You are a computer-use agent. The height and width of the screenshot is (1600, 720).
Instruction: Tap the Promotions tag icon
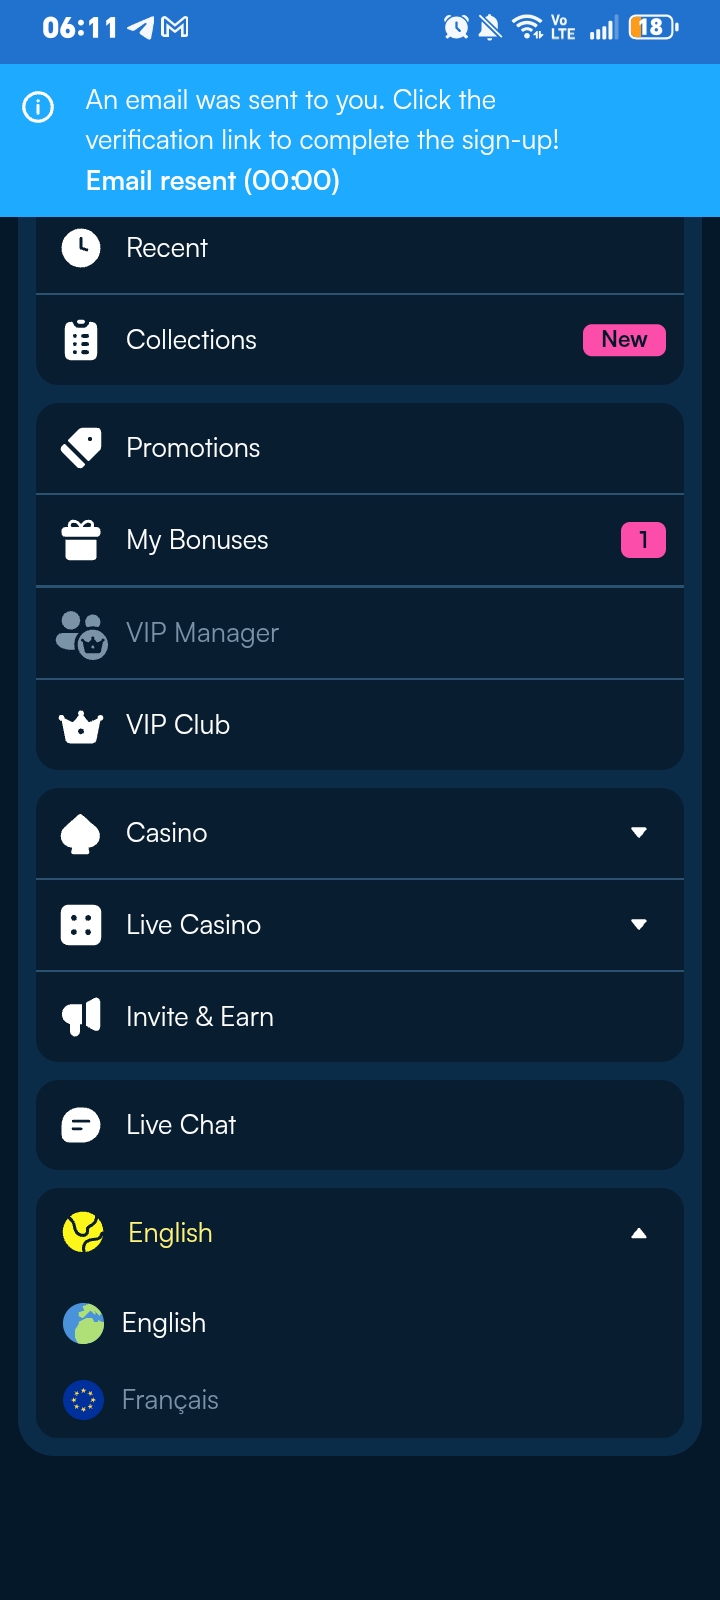tap(81, 448)
